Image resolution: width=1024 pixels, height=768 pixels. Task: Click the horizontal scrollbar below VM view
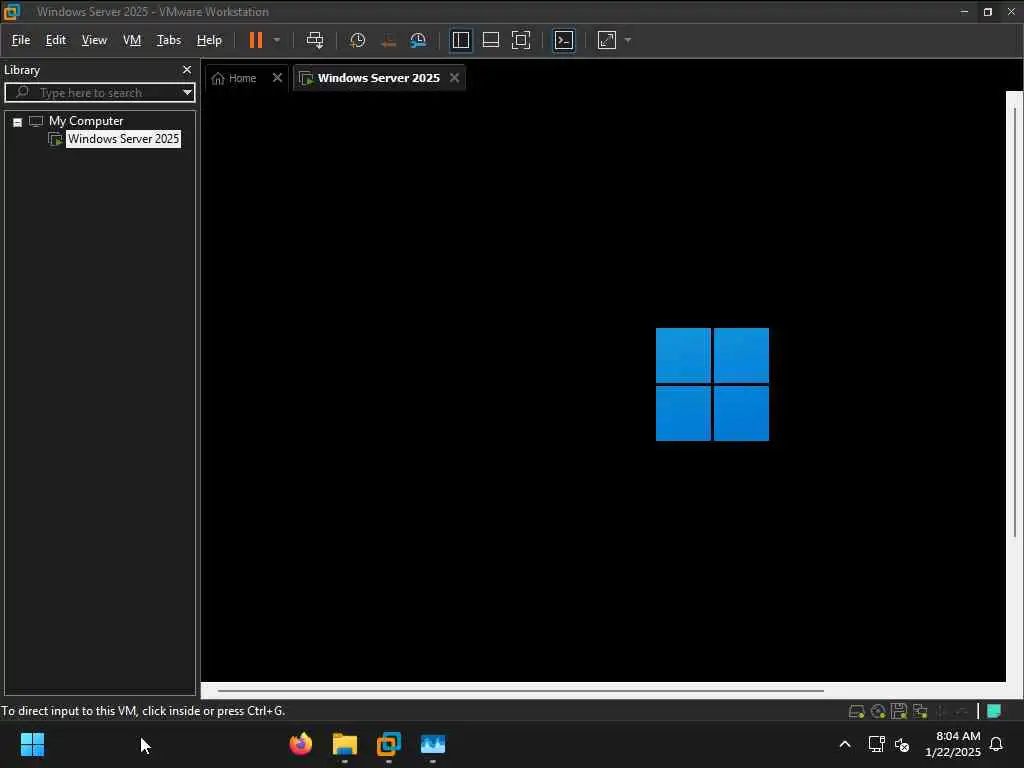click(520, 690)
